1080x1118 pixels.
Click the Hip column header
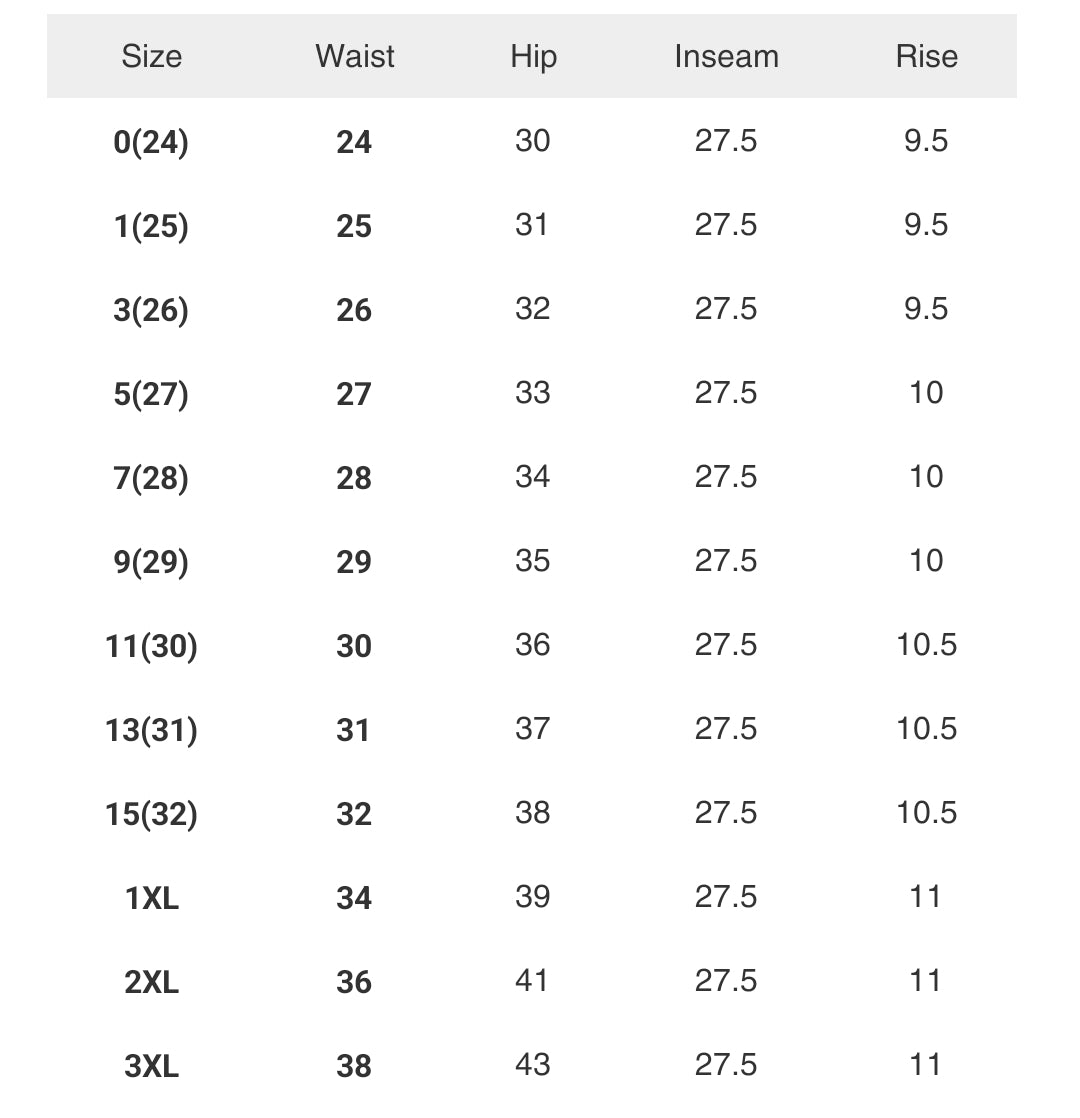tap(533, 56)
